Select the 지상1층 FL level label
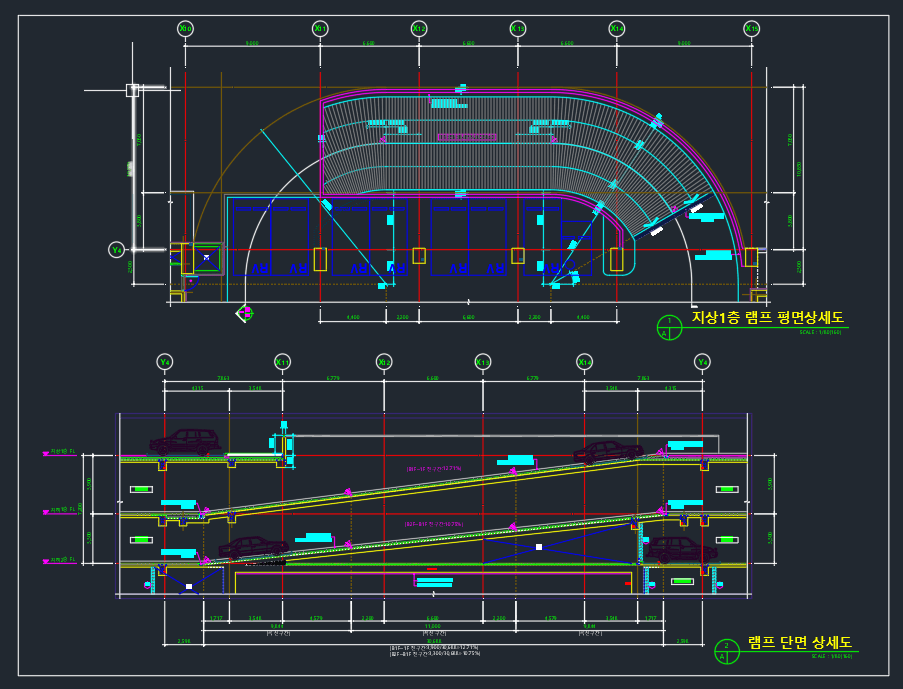 point(63,451)
